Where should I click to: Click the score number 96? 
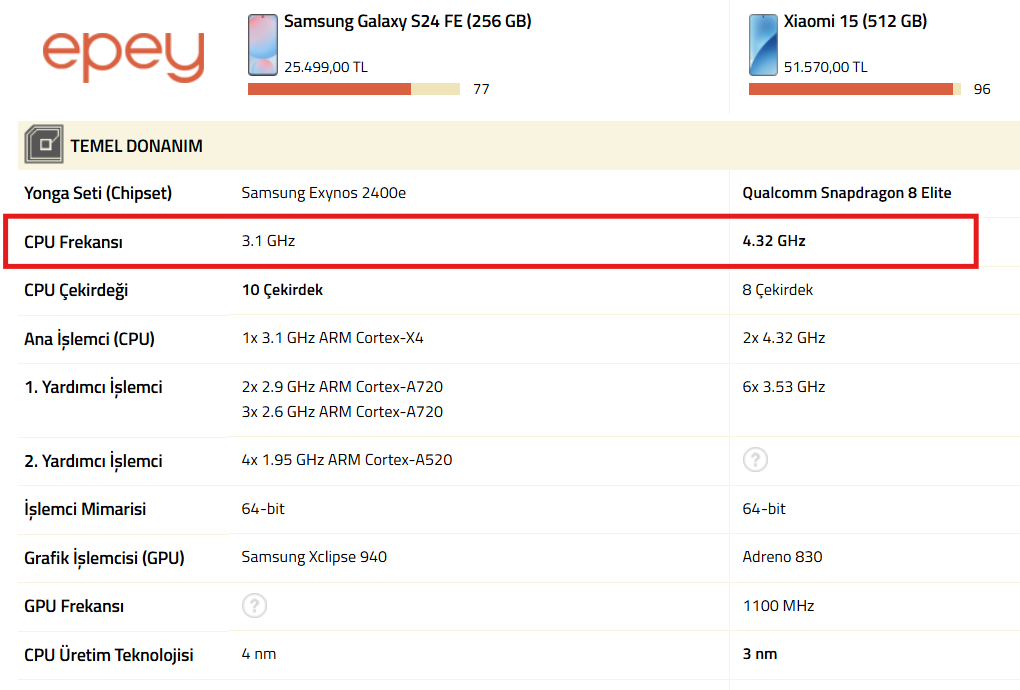click(982, 89)
